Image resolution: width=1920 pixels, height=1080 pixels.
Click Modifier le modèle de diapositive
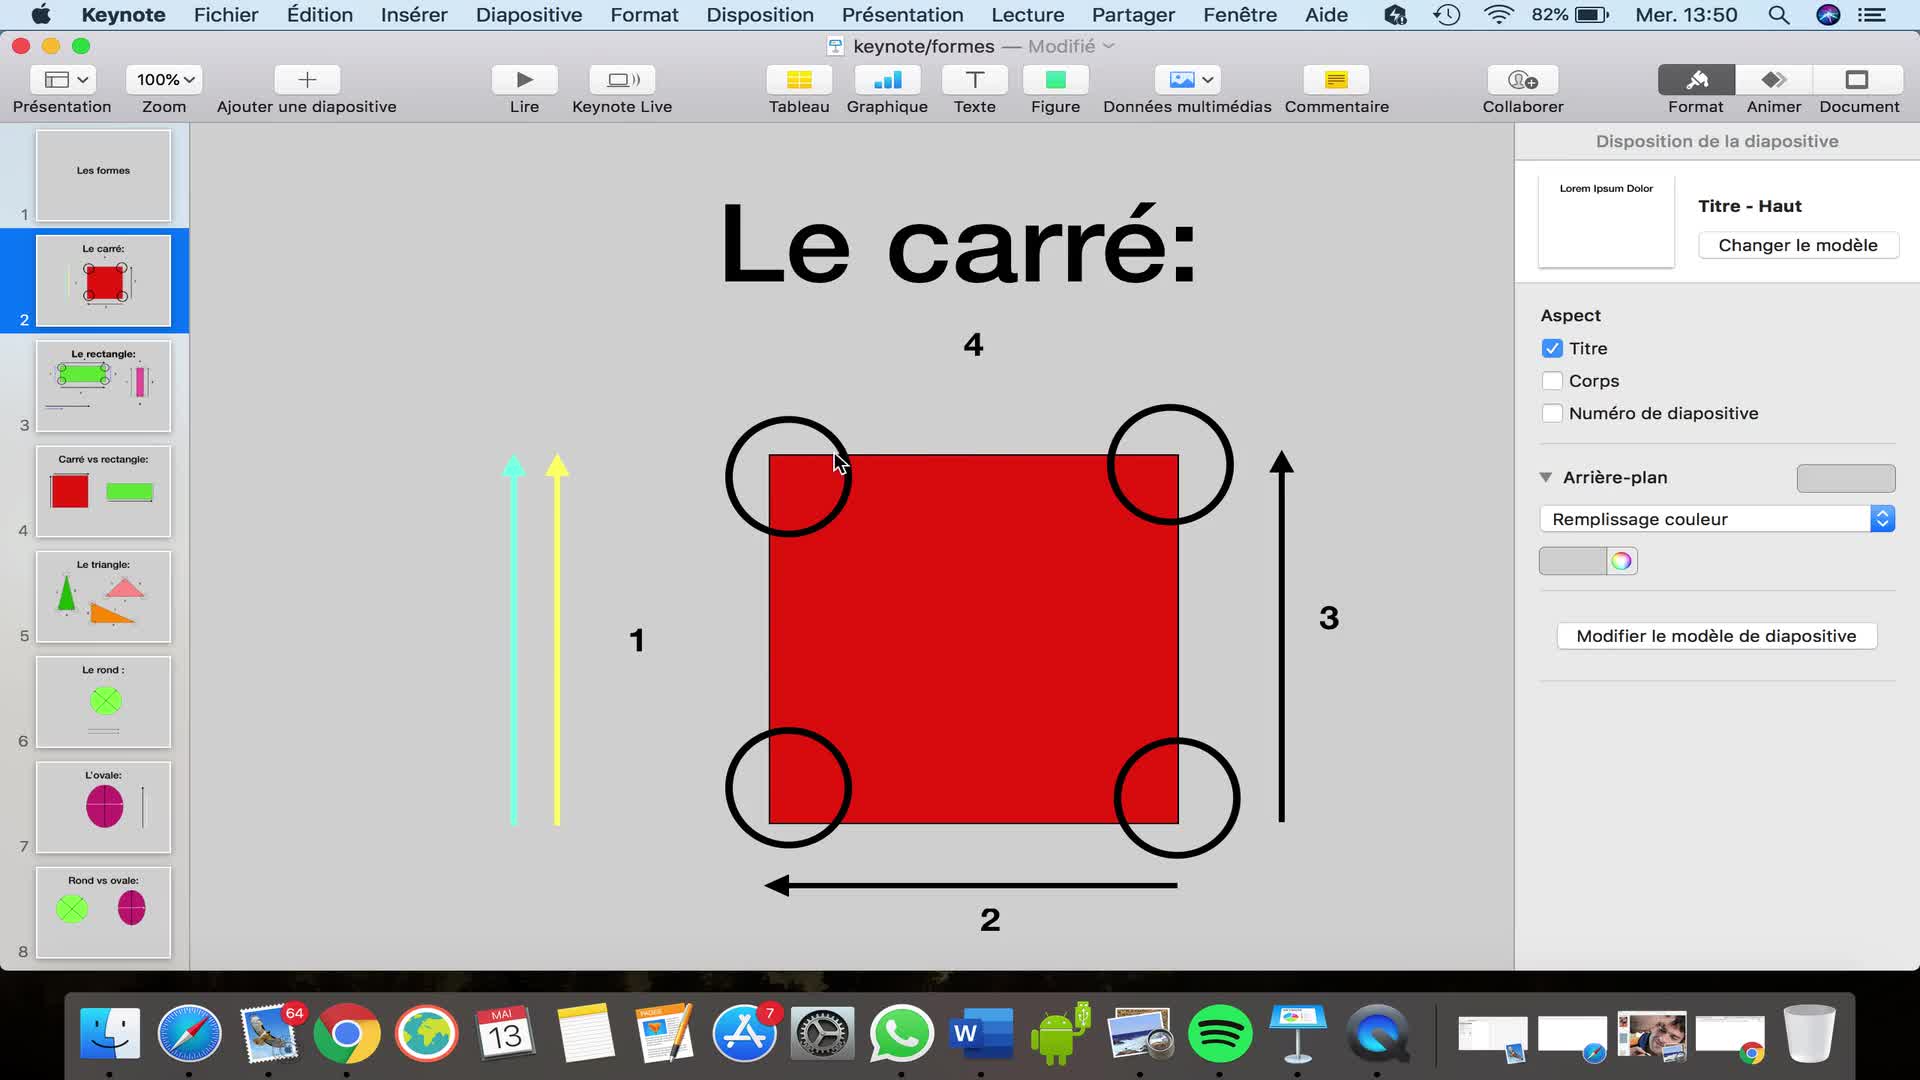point(1716,636)
